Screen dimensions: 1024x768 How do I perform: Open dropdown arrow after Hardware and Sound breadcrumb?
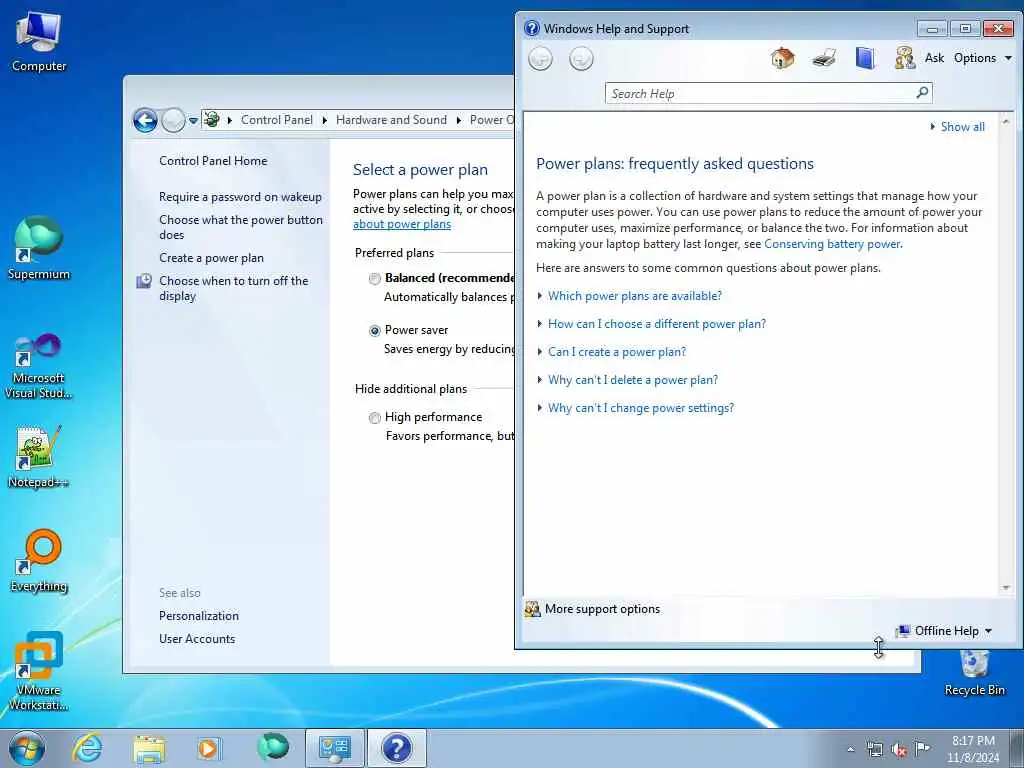point(458,120)
